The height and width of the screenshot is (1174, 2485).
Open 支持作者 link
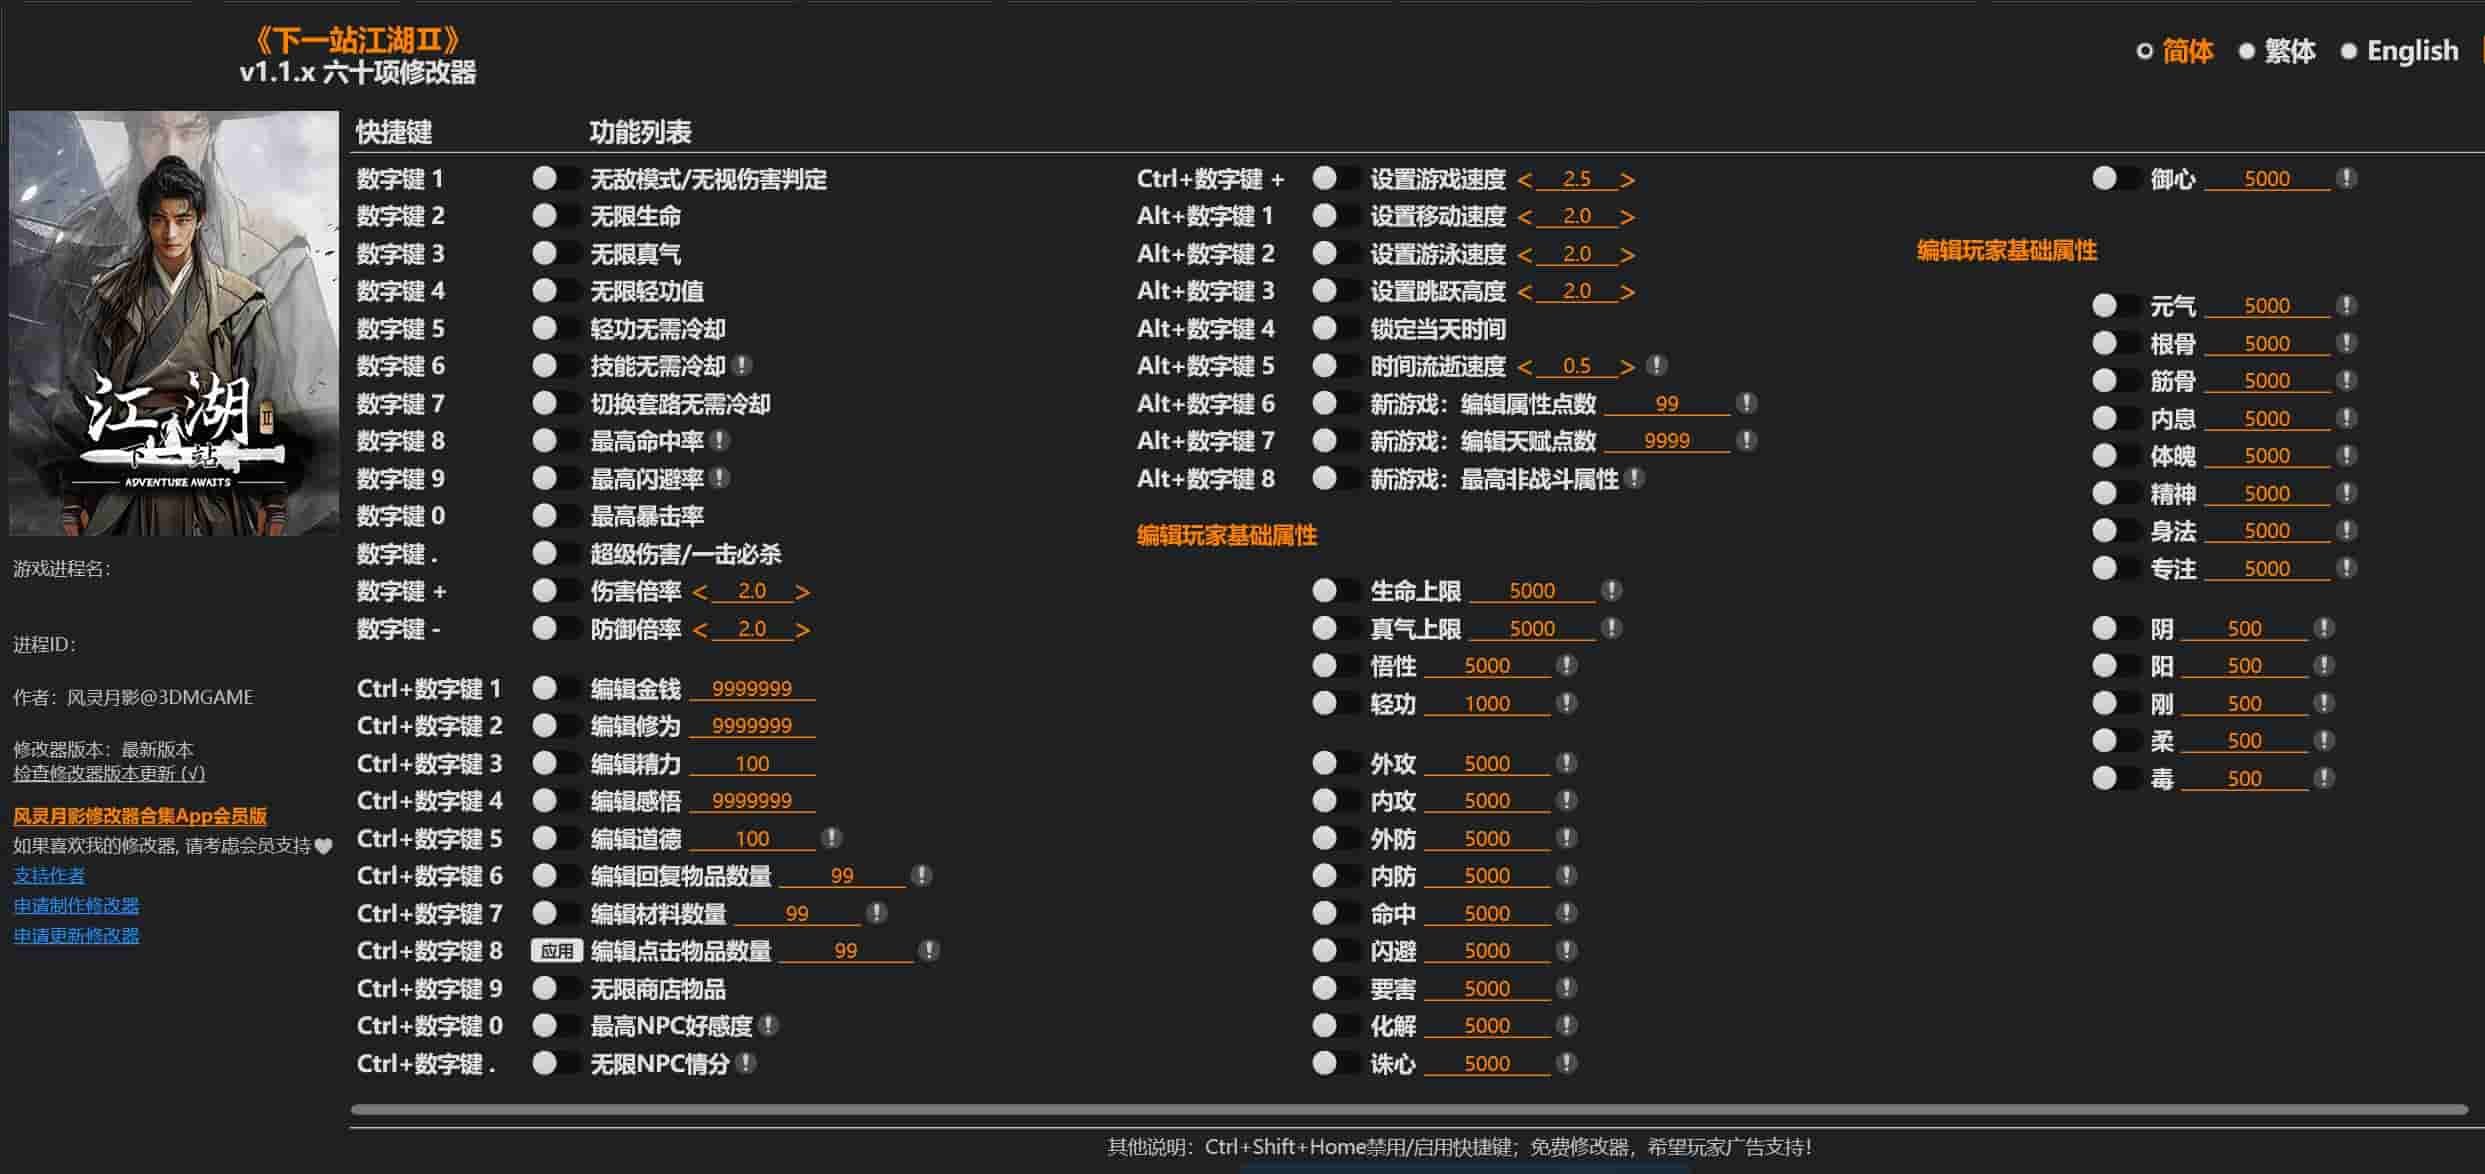click(x=49, y=876)
